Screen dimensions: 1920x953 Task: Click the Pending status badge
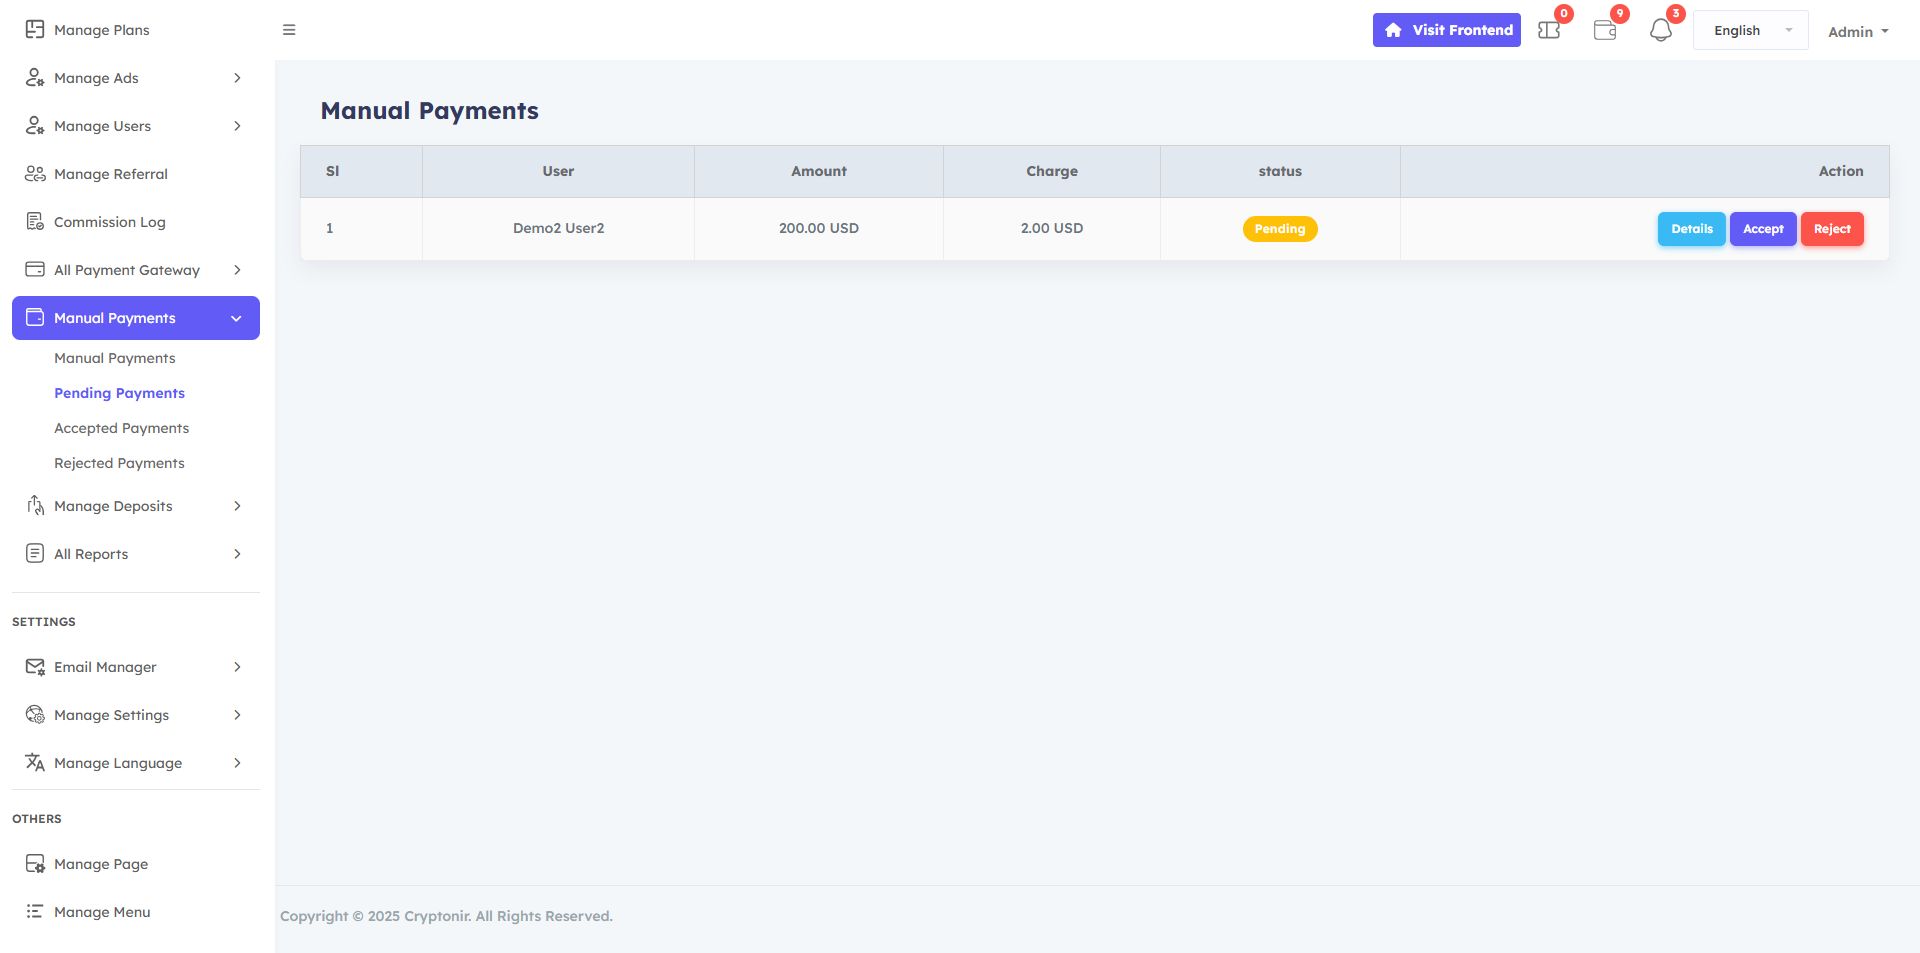[x=1280, y=229]
